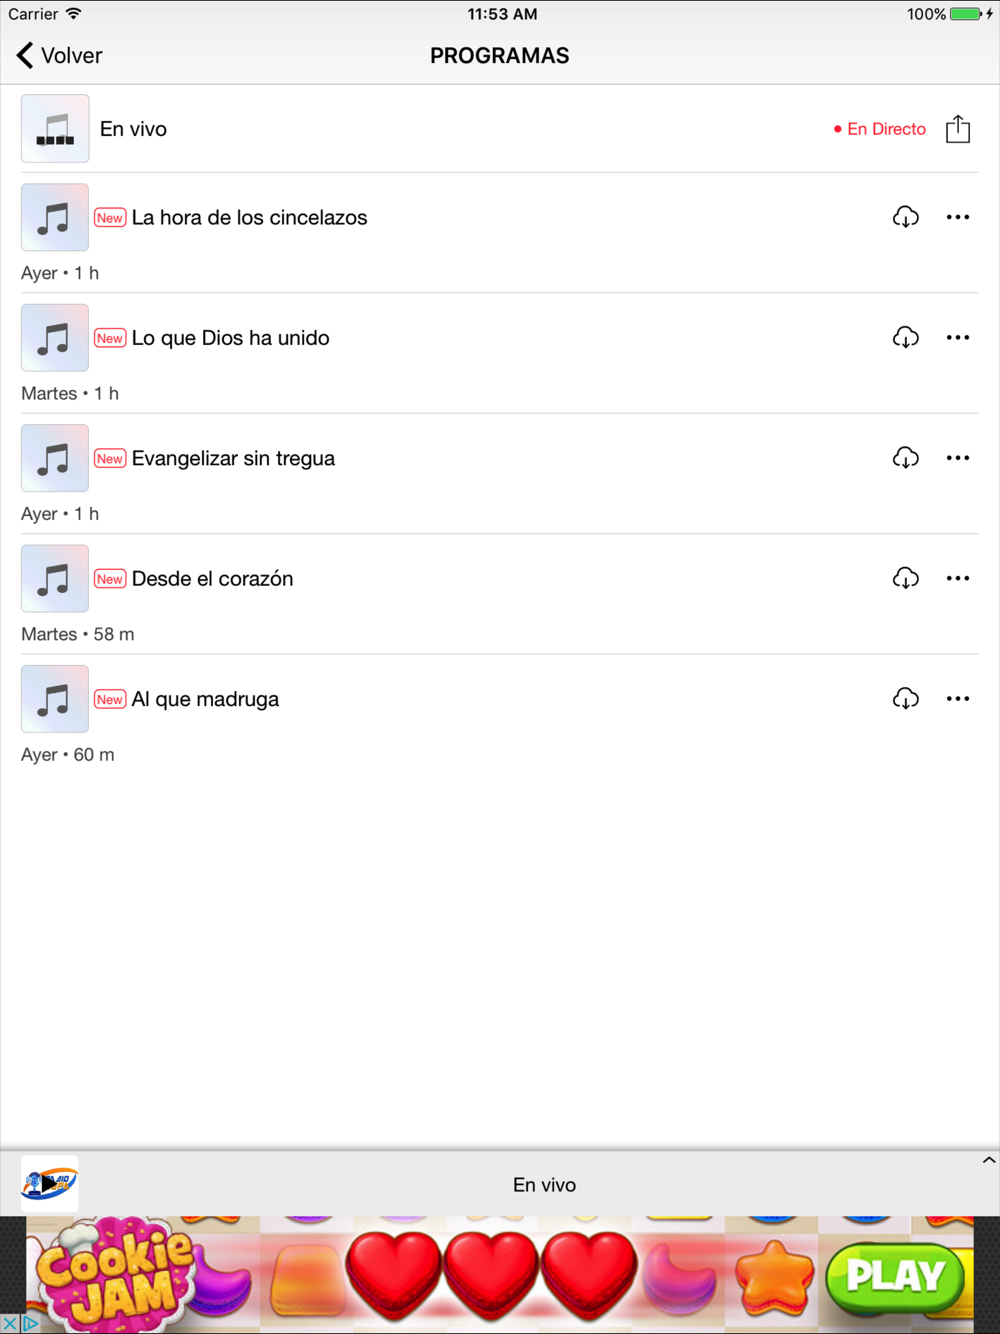Open the Desde el corazón program
Viewport: 1000px width, 1334px height.
(212, 579)
